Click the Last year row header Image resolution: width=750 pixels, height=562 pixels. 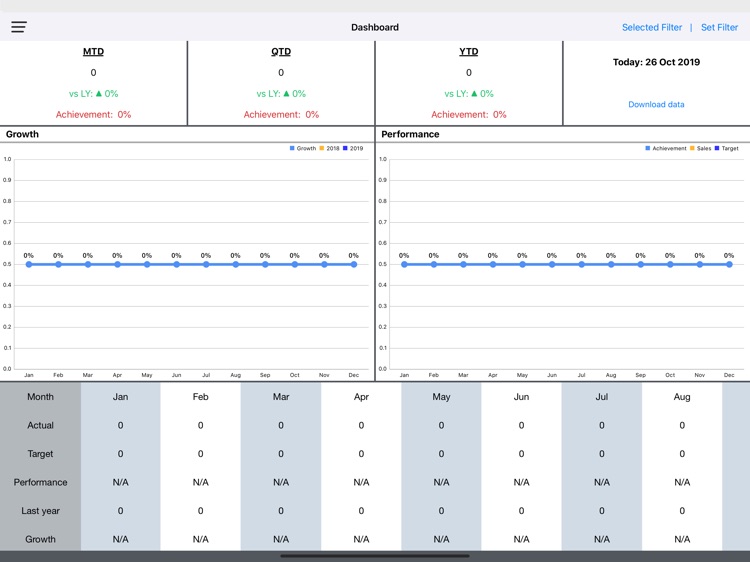[40, 511]
